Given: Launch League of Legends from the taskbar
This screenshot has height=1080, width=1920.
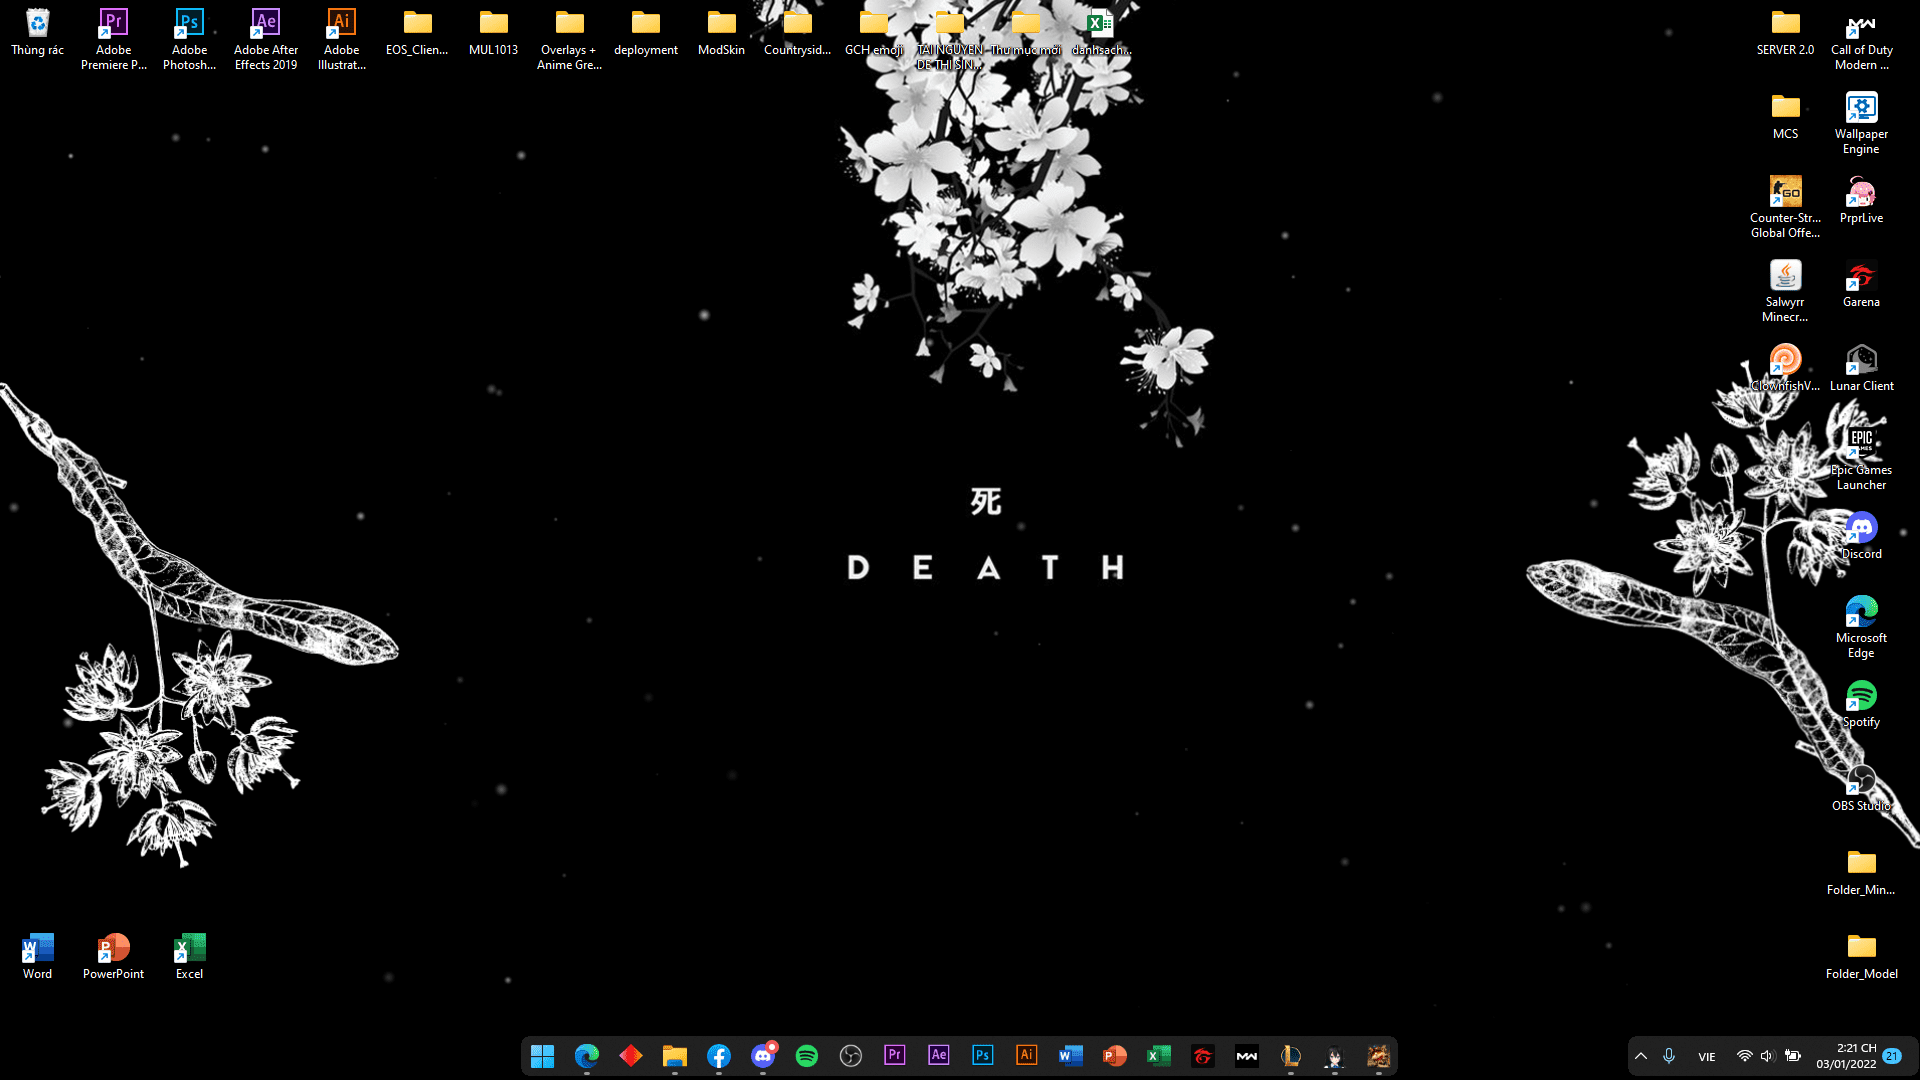Looking at the screenshot, I should 1290,1055.
